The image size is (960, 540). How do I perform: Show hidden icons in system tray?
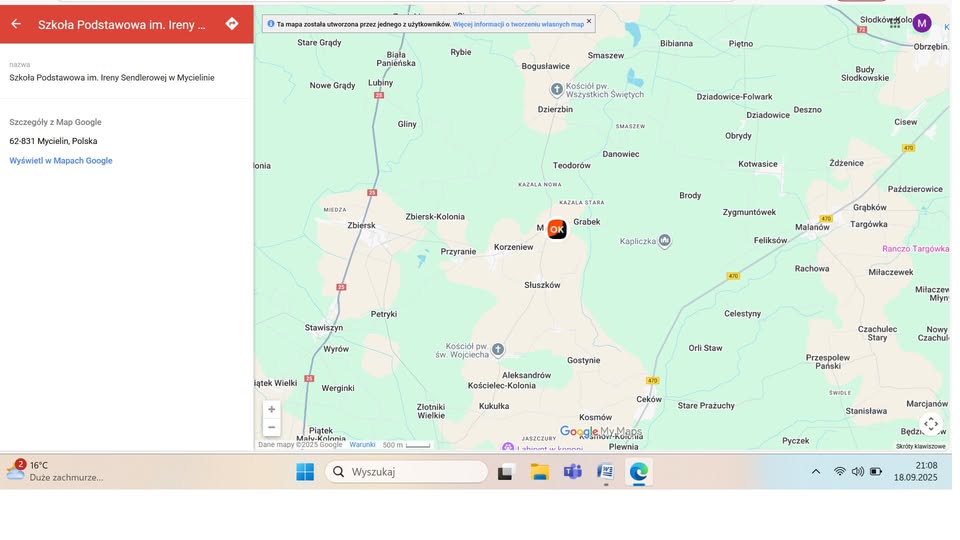pos(816,472)
